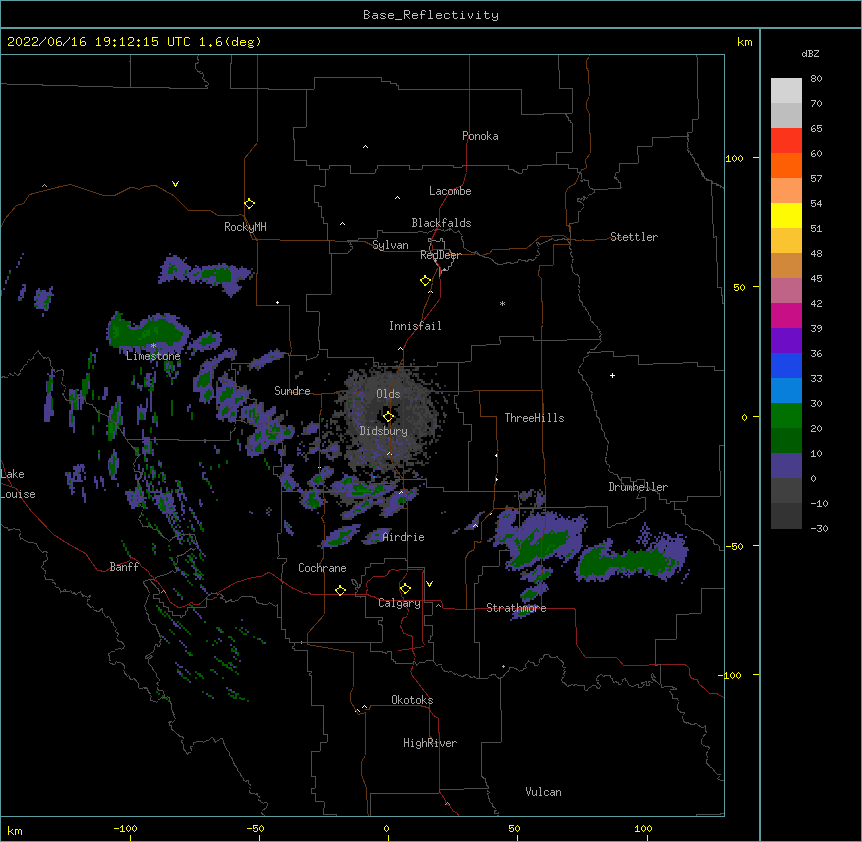
Task: Click the yellow diamond marker above Calgary label
Action: [x=405, y=588]
